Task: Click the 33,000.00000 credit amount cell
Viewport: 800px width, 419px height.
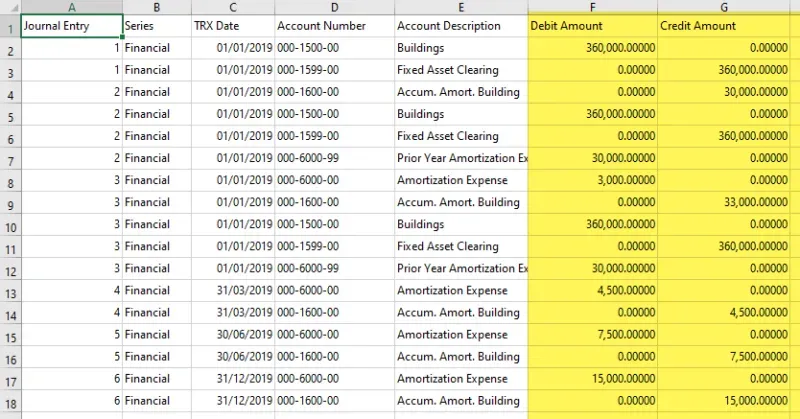Action: pyautogui.click(x=722, y=203)
